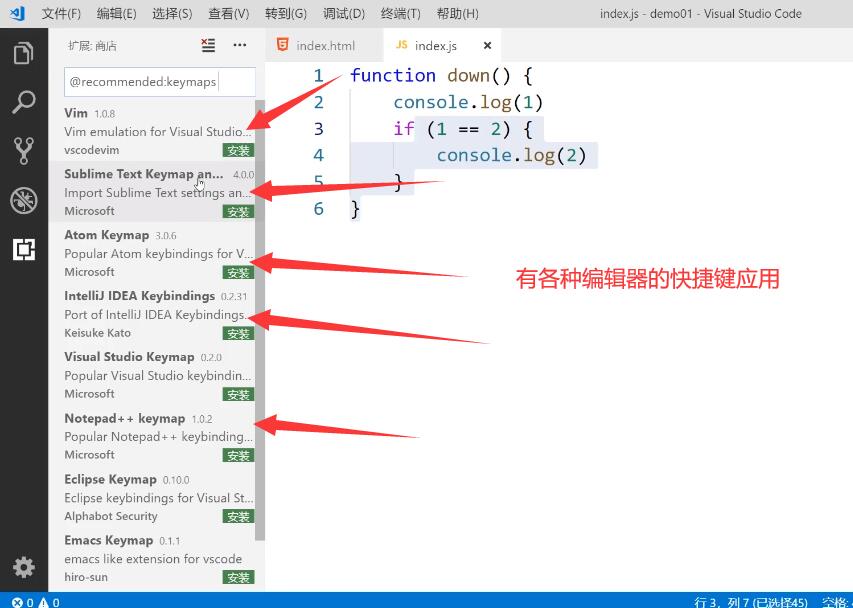
Task: Install the Emacs Keymap extension
Action: (x=238, y=578)
